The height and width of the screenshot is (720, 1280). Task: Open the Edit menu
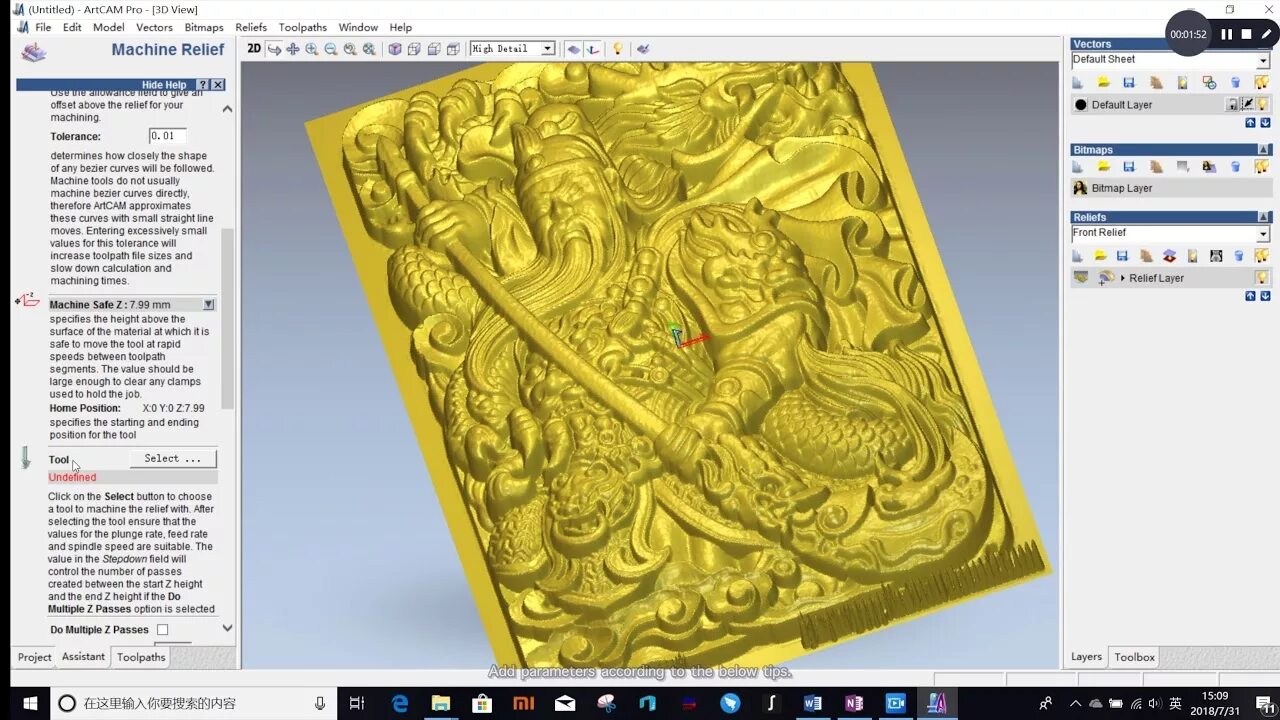72,27
